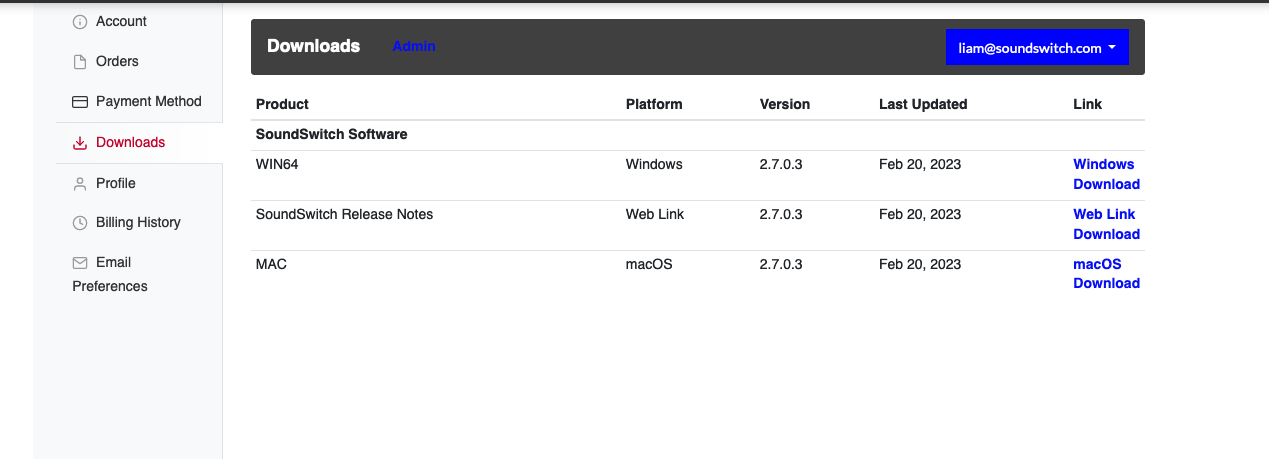Click version 2.7.0.3 in Release Notes row
This screenshot has height=459, width=1269.
(781, 214)
